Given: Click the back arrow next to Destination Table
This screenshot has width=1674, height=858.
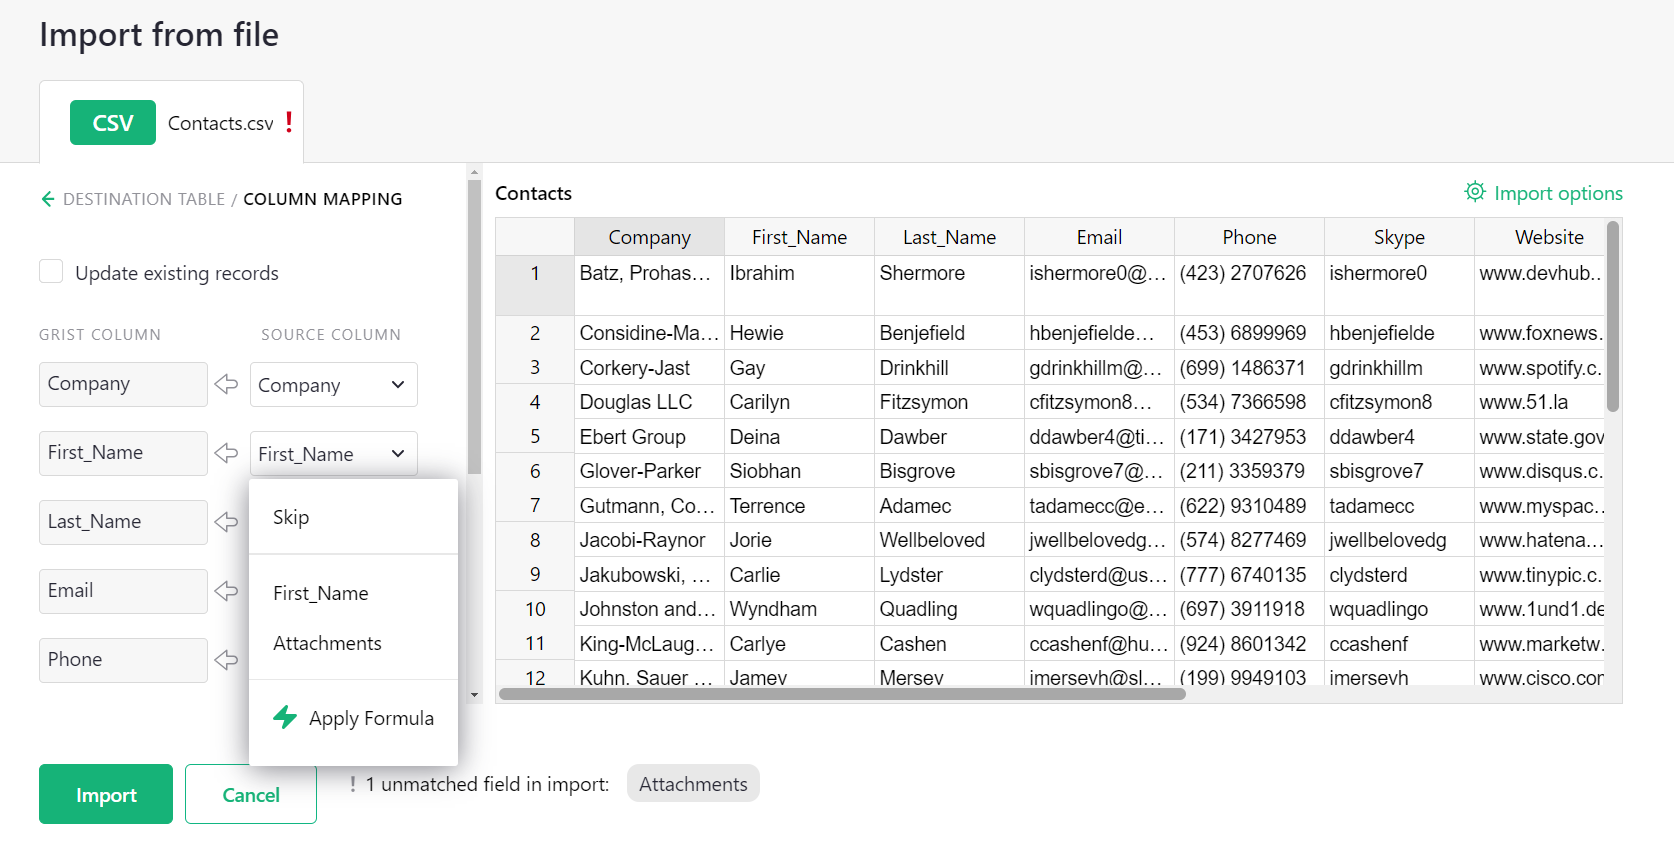Looking at the screenshot, I should [x=48, y=199].
